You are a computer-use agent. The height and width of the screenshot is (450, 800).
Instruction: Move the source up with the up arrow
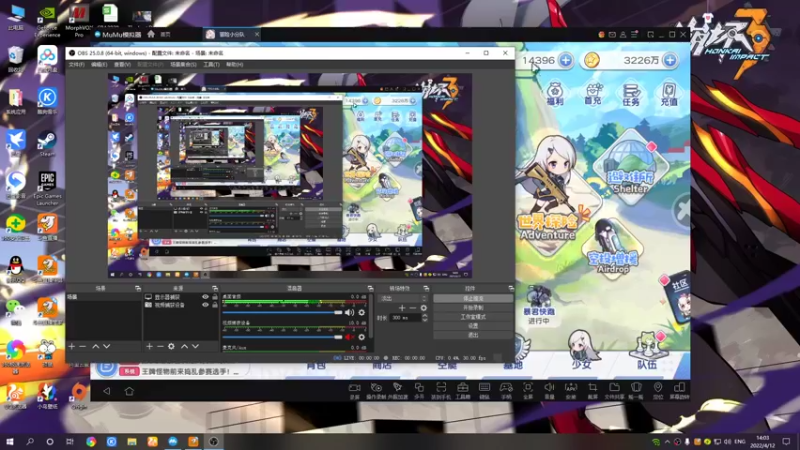click(184, 346)
